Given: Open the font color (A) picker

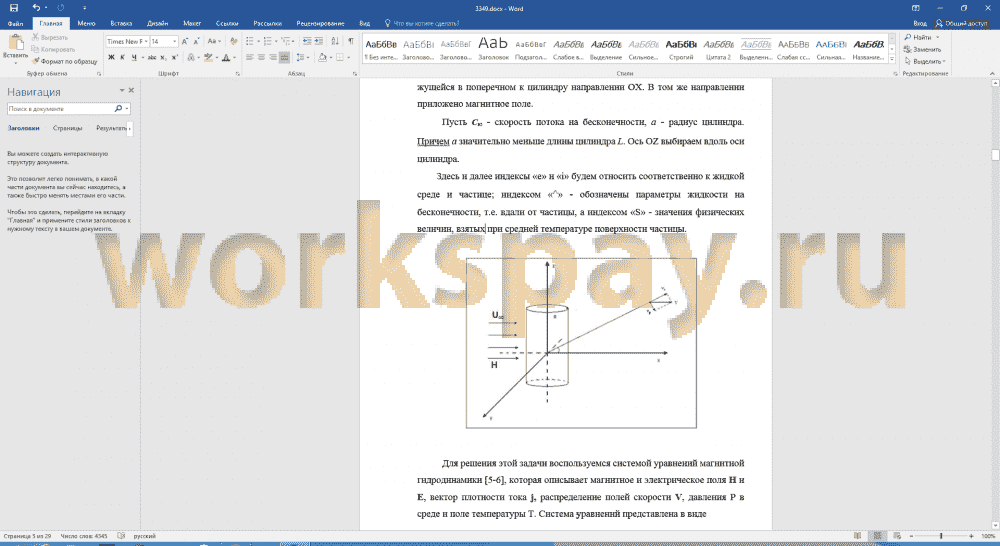Looking at the screenshot, I should coord(234,57).
